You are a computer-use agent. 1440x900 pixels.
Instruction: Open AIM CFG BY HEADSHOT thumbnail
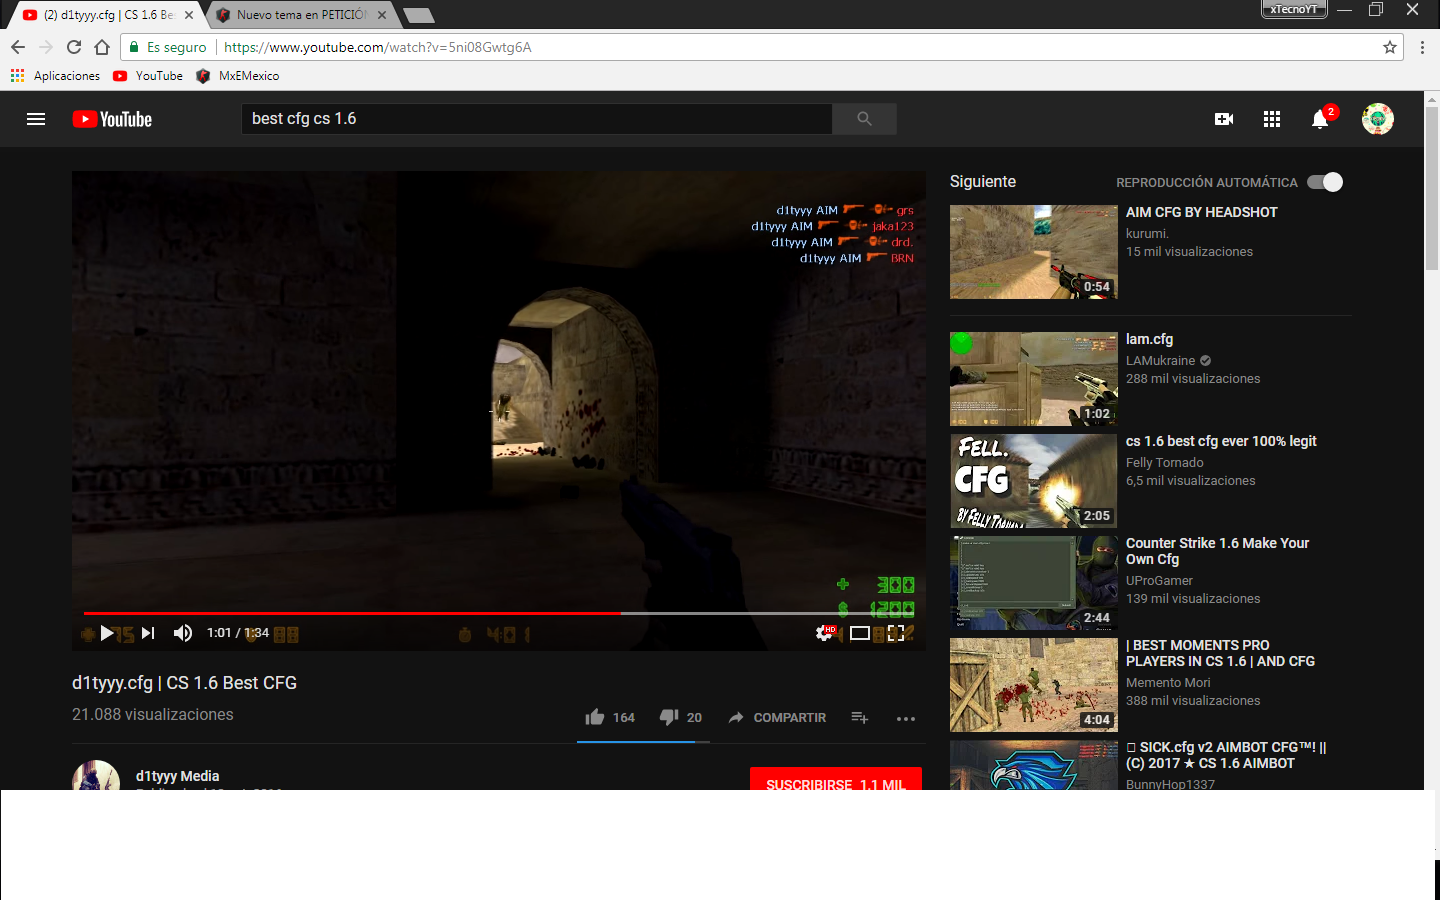point(1034,252)
